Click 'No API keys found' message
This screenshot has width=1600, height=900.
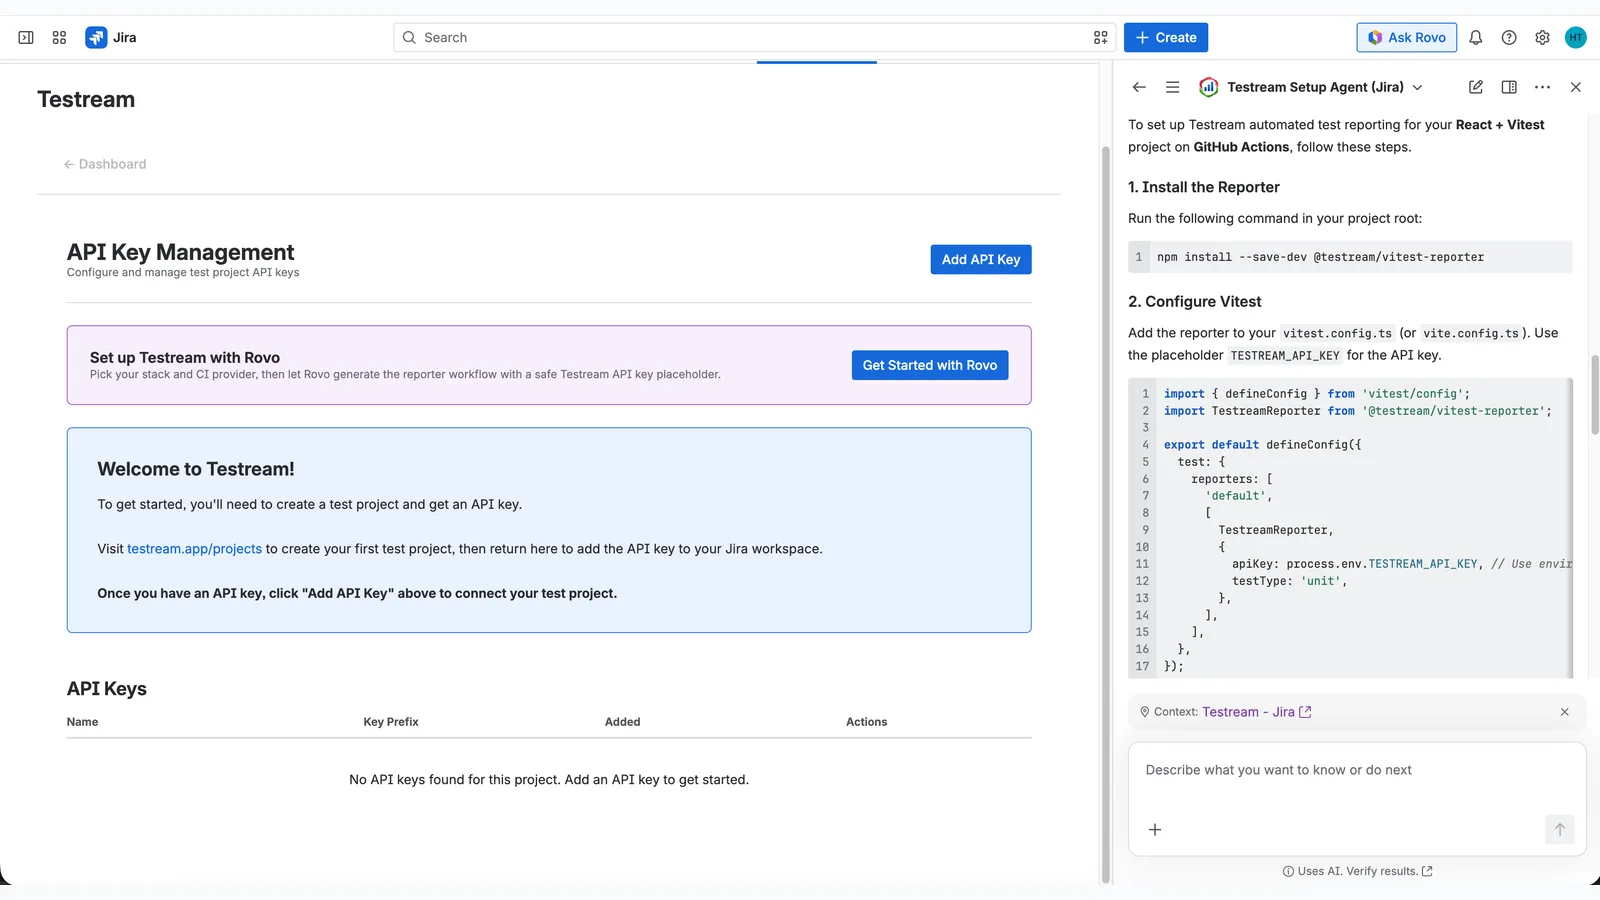(549, 780)
